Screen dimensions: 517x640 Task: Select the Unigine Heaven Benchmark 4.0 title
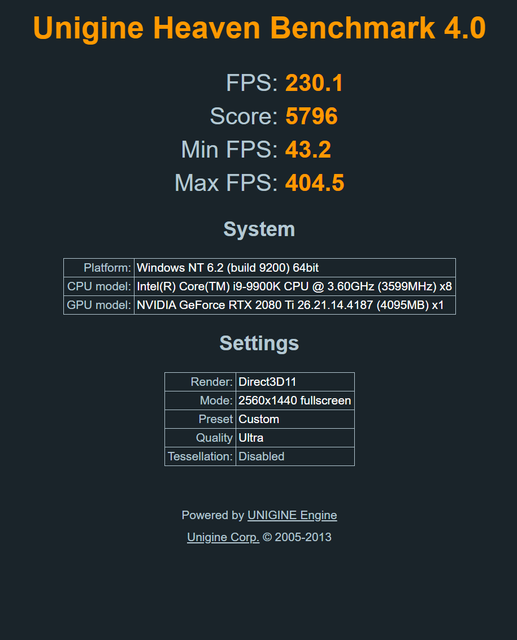259,28
